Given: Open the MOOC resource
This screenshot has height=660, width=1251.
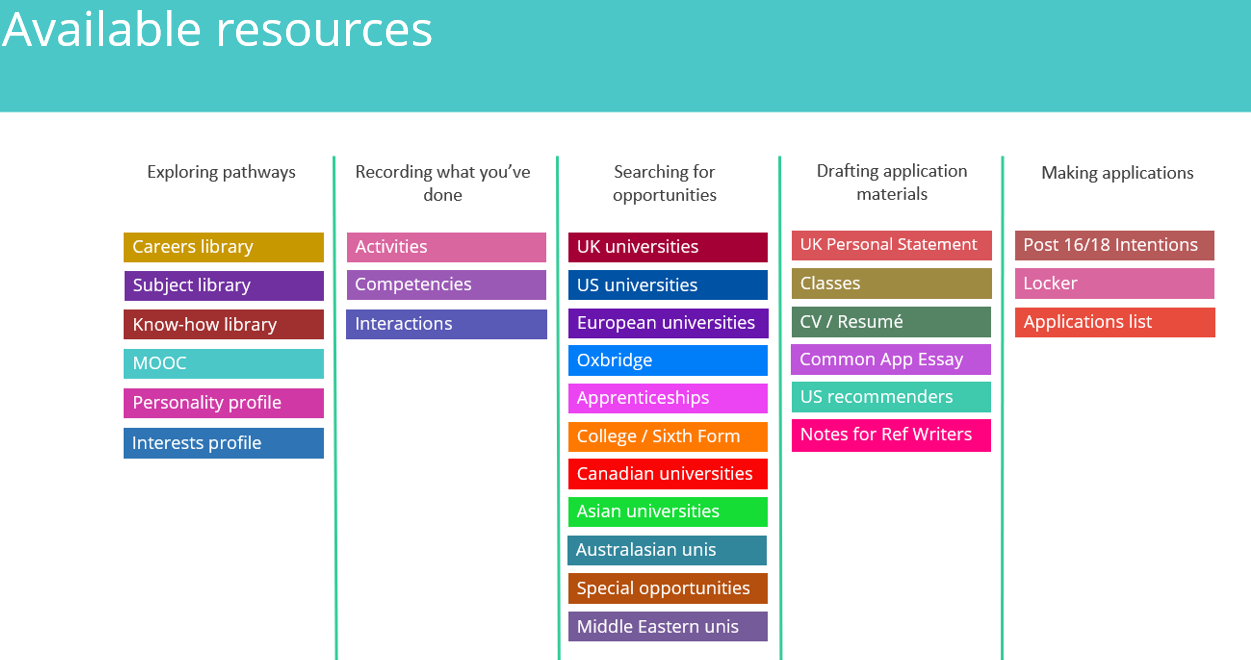Looking at the screenshot, I should point(224,364).
